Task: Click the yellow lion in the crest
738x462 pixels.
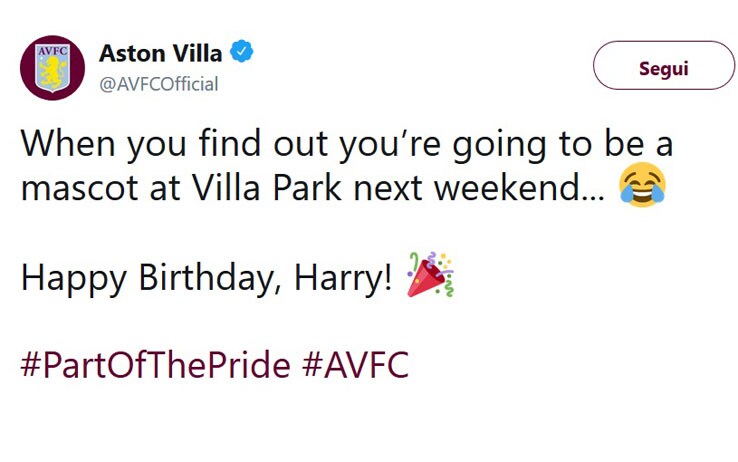Action: [52, 72]
